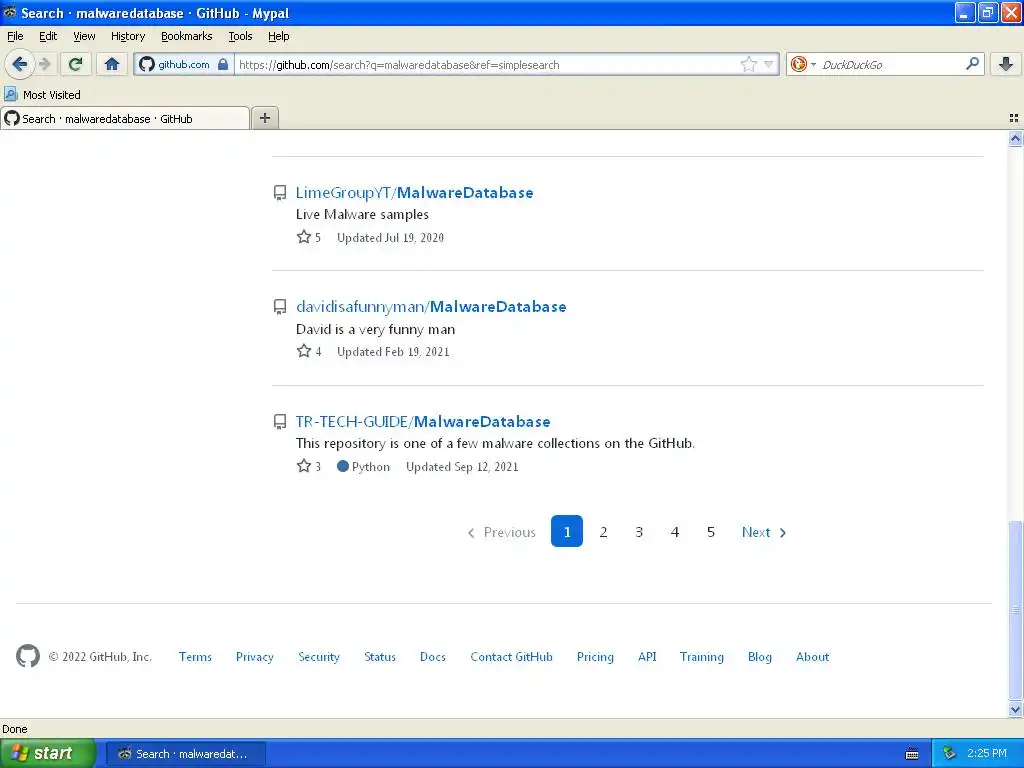The height and width of the screenshot is (768, 1024).
Task: Click the search magnifier icon
Action: (x=972, y=63)
